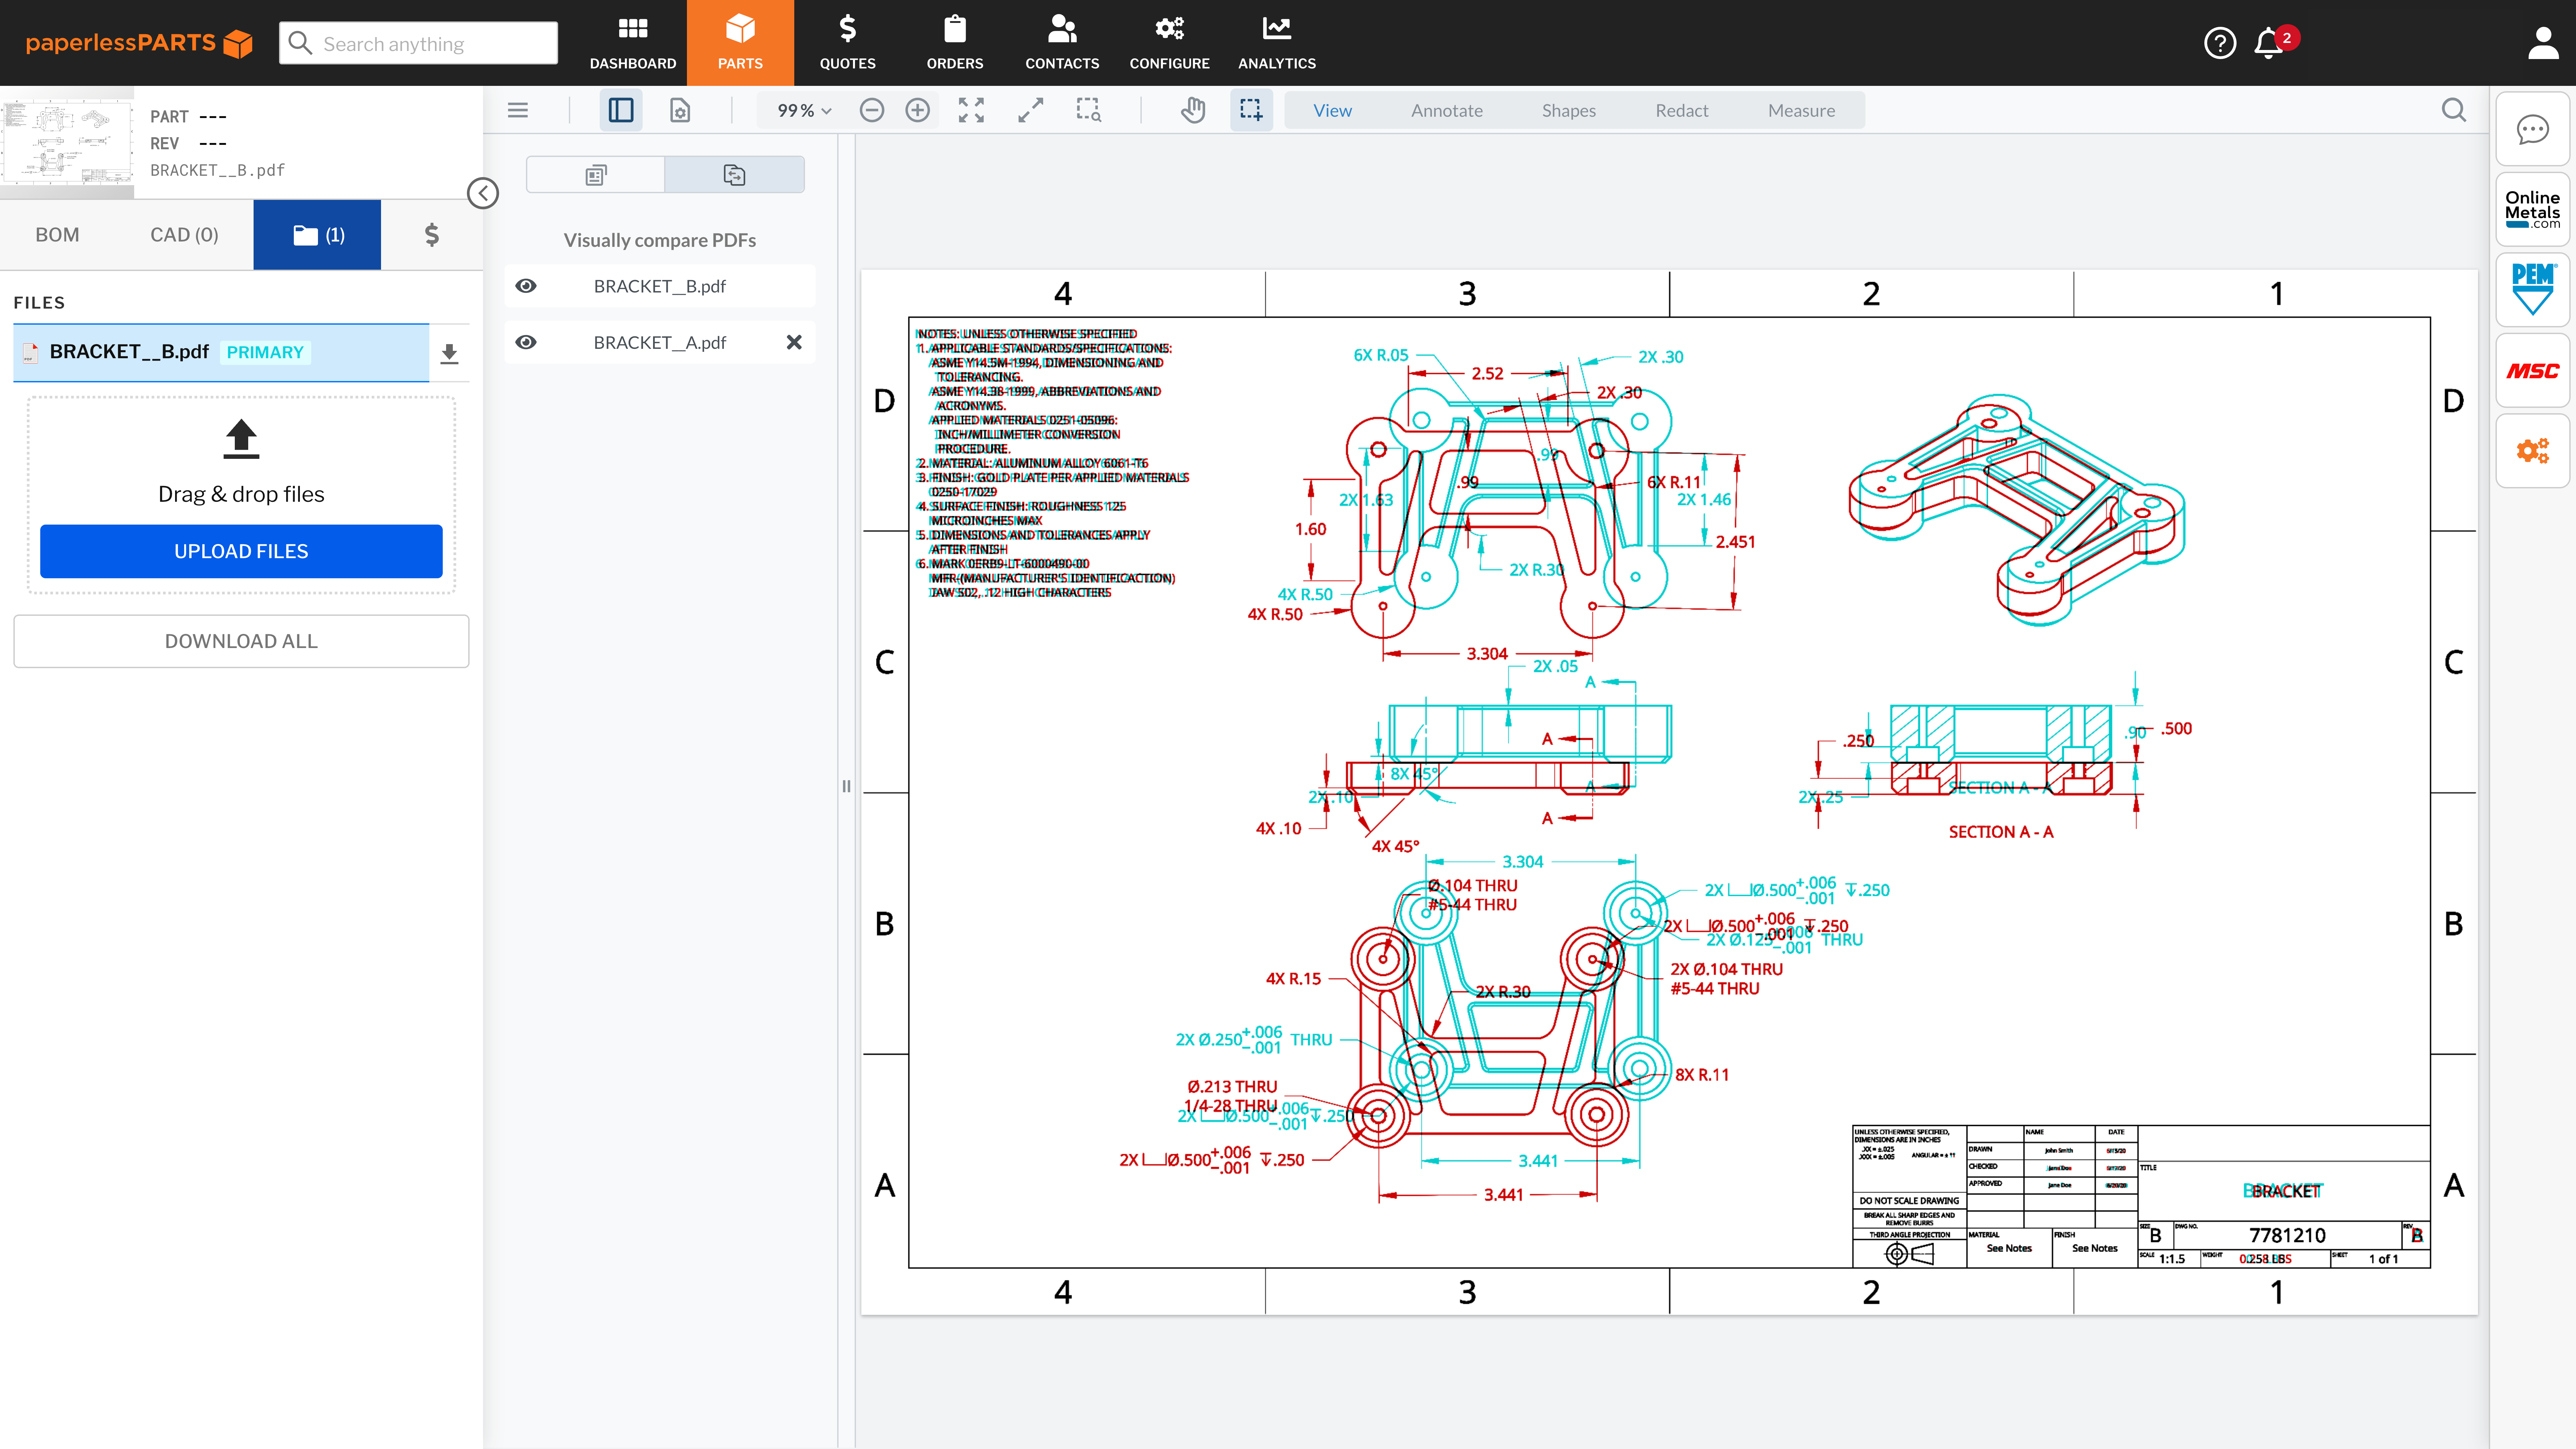Click the BRACKET__B.pdf part thumbnail
2576x1449 pixels.
click(x=67, y=142)
